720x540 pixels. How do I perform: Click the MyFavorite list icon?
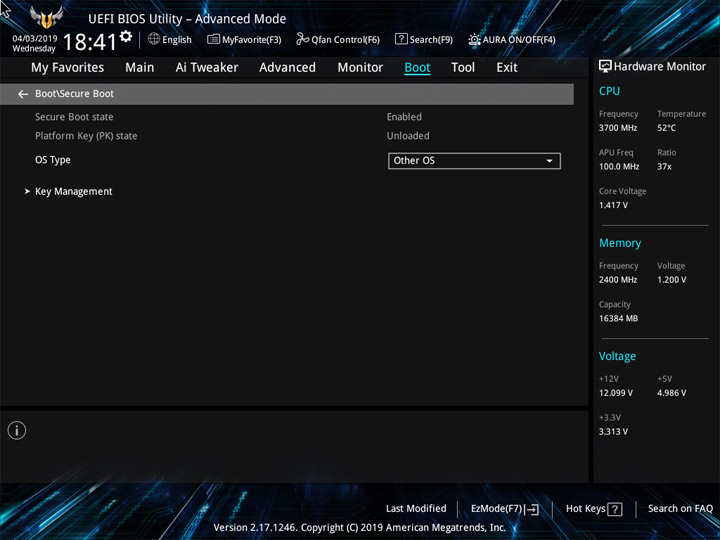pyautogui.click(x=214, y=39)
